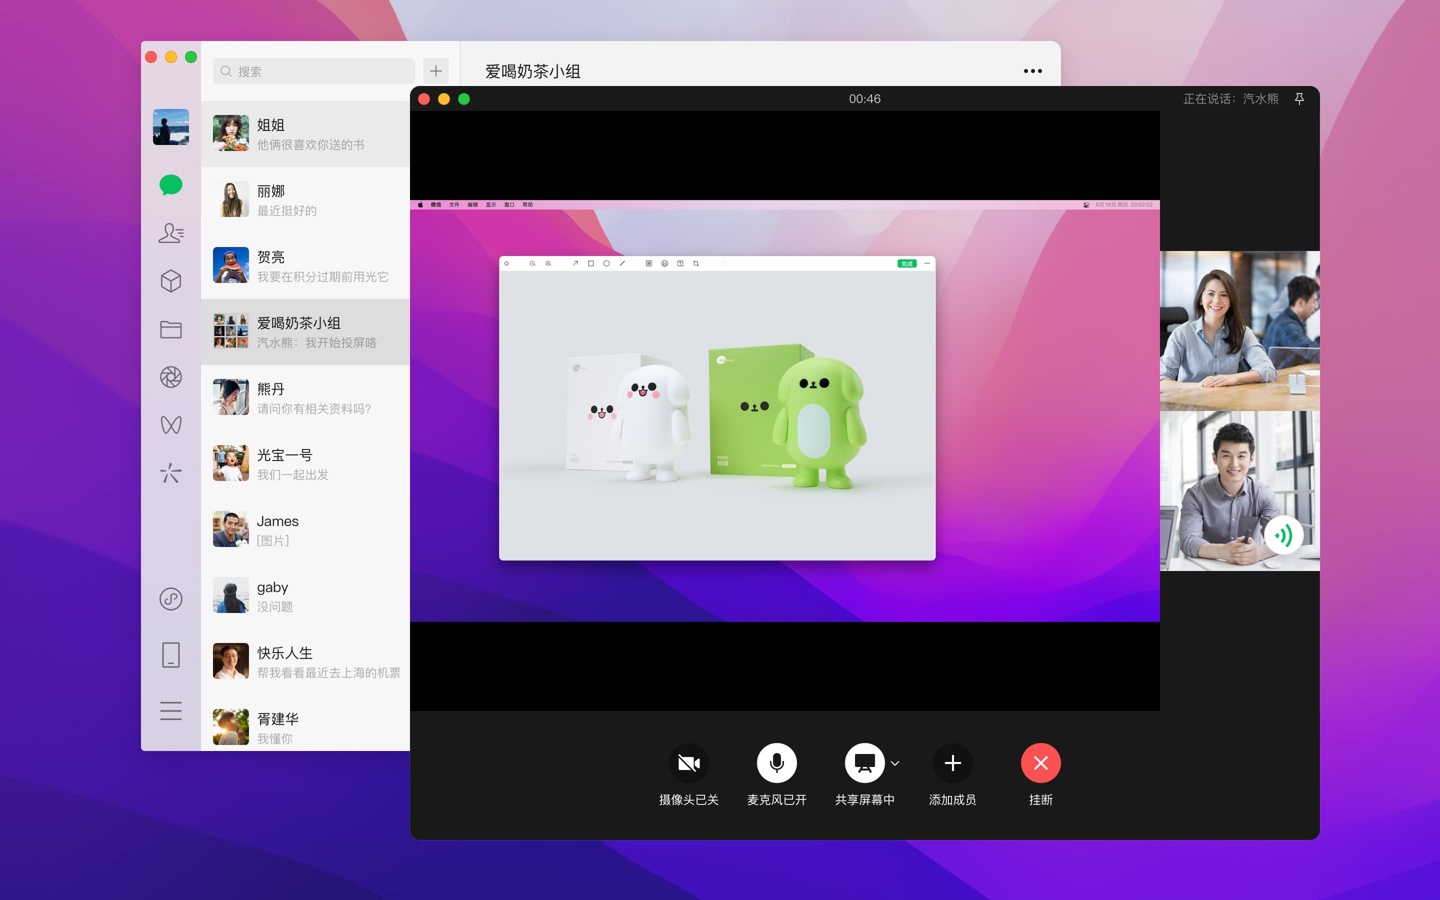Select the crop tool in annotation toolbar
The height and width of the screenshot is (900, 1440).
(x=696, y=263)
